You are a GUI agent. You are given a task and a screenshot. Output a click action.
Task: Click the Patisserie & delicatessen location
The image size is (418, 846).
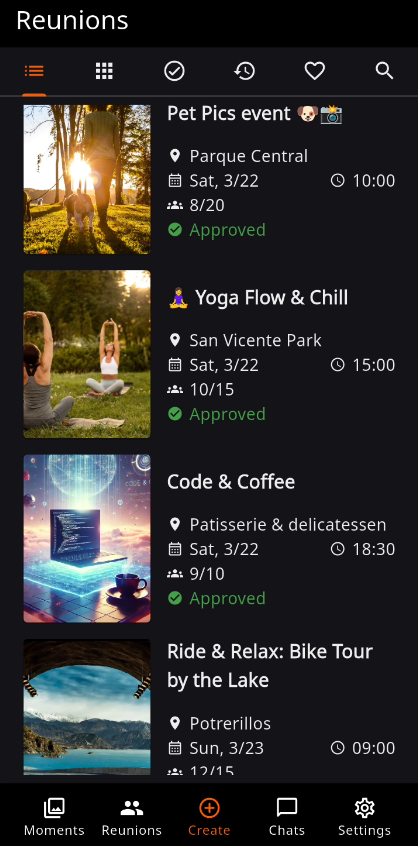287,524
